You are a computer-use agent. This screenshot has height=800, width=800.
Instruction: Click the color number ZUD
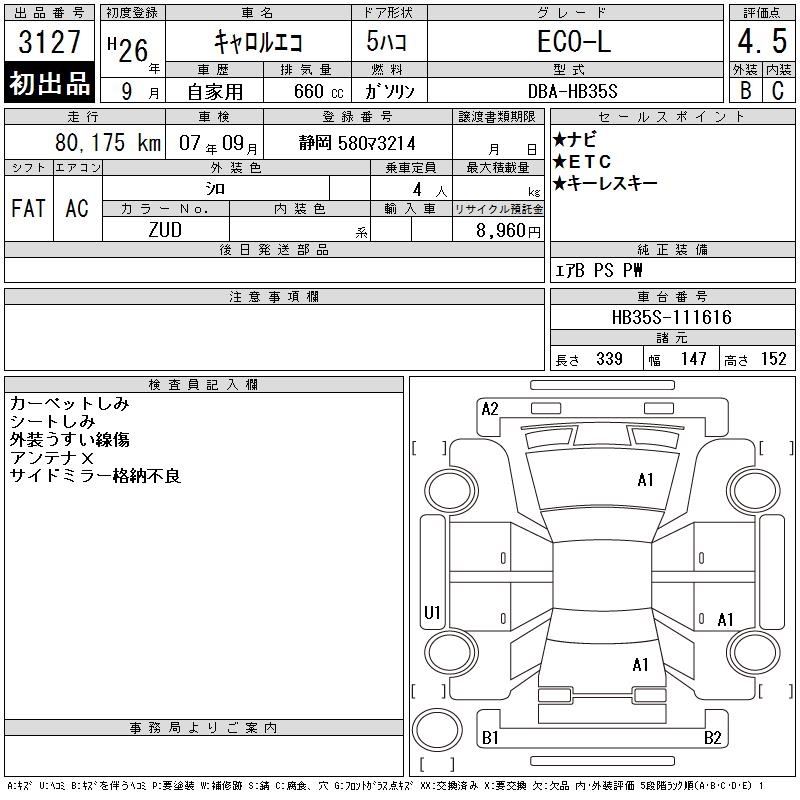pyautogui.click(x=165, y=230)
